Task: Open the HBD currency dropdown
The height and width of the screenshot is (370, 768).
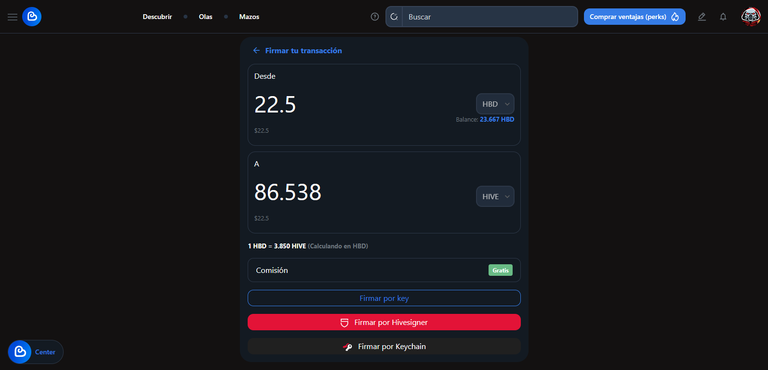Action: click(495, 104)
